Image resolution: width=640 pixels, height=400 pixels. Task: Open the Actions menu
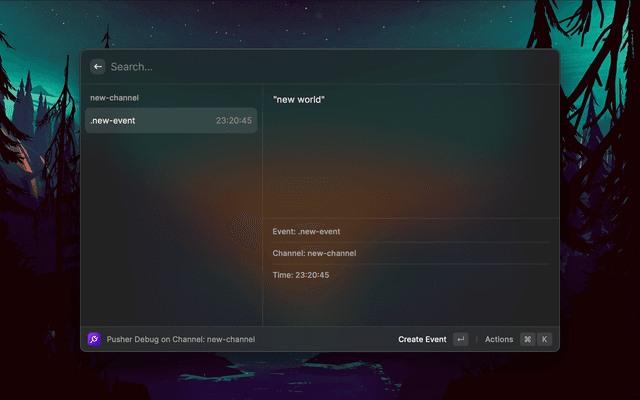(x=499, y=339)
